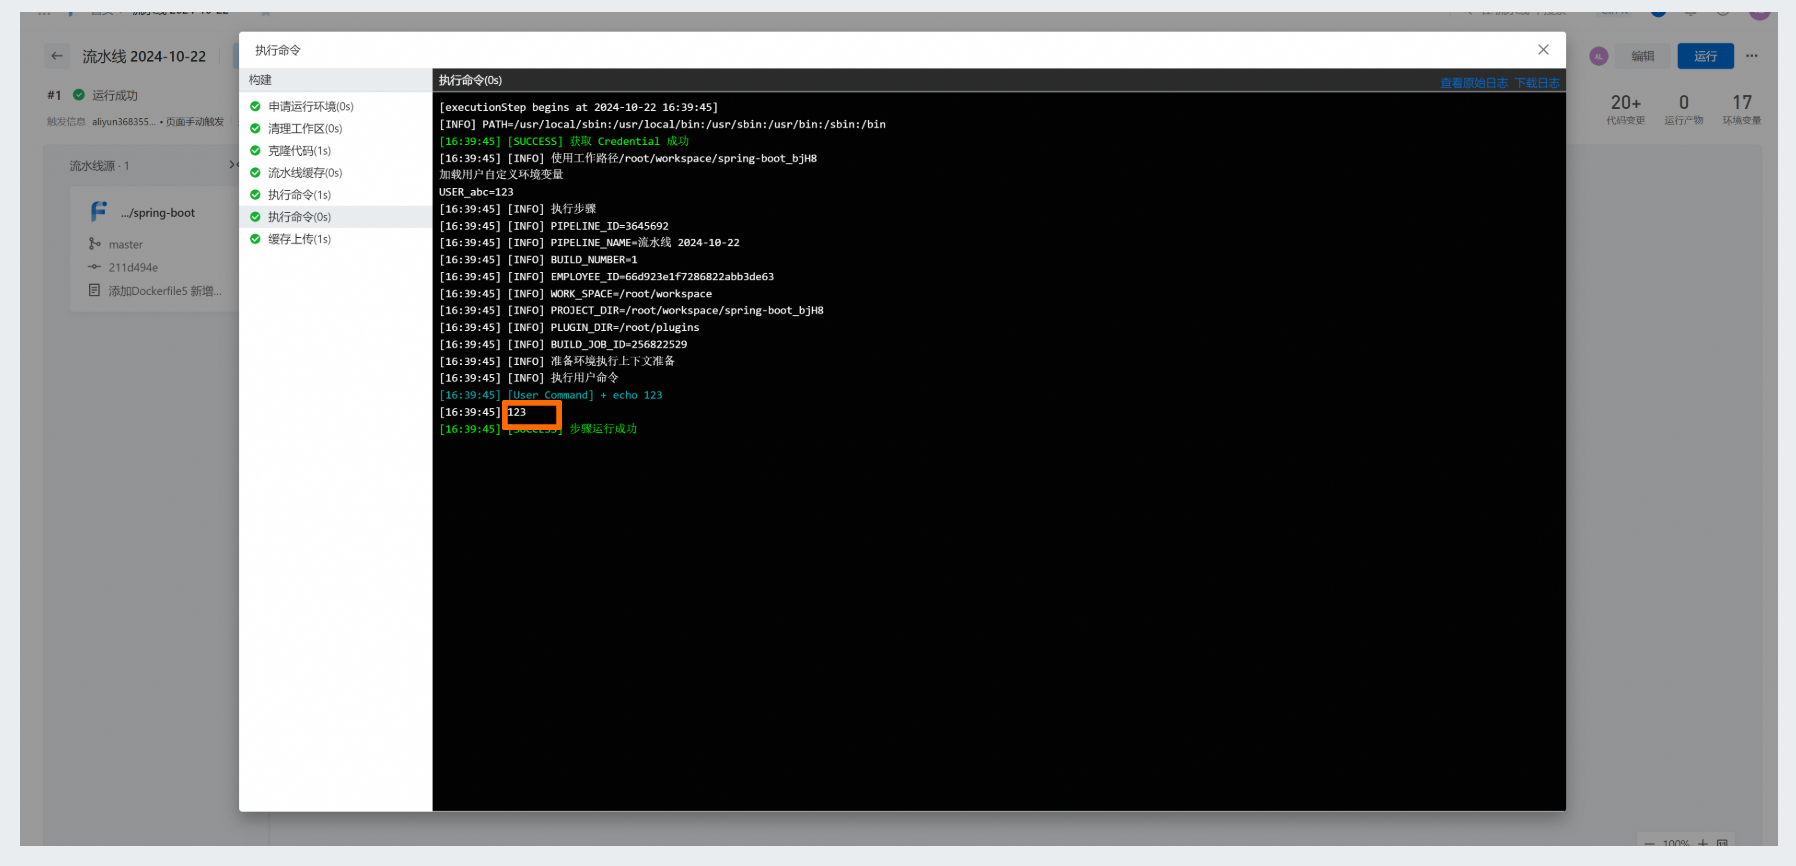This screenshot has width=1796, height=866.
Task: Click the 构建 section header
Action: click(260, 80)
